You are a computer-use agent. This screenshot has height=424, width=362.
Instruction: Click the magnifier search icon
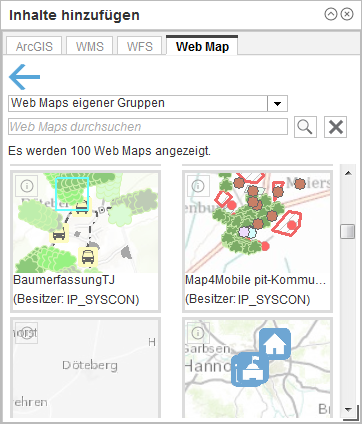point(305,127)
